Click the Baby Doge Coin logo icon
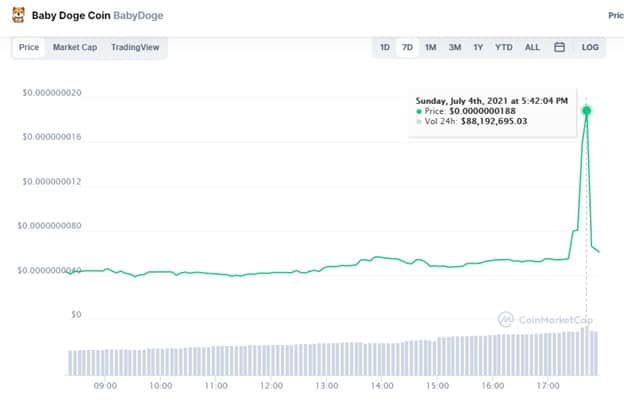This screenshot has width=624, height=409. [18, 15]
